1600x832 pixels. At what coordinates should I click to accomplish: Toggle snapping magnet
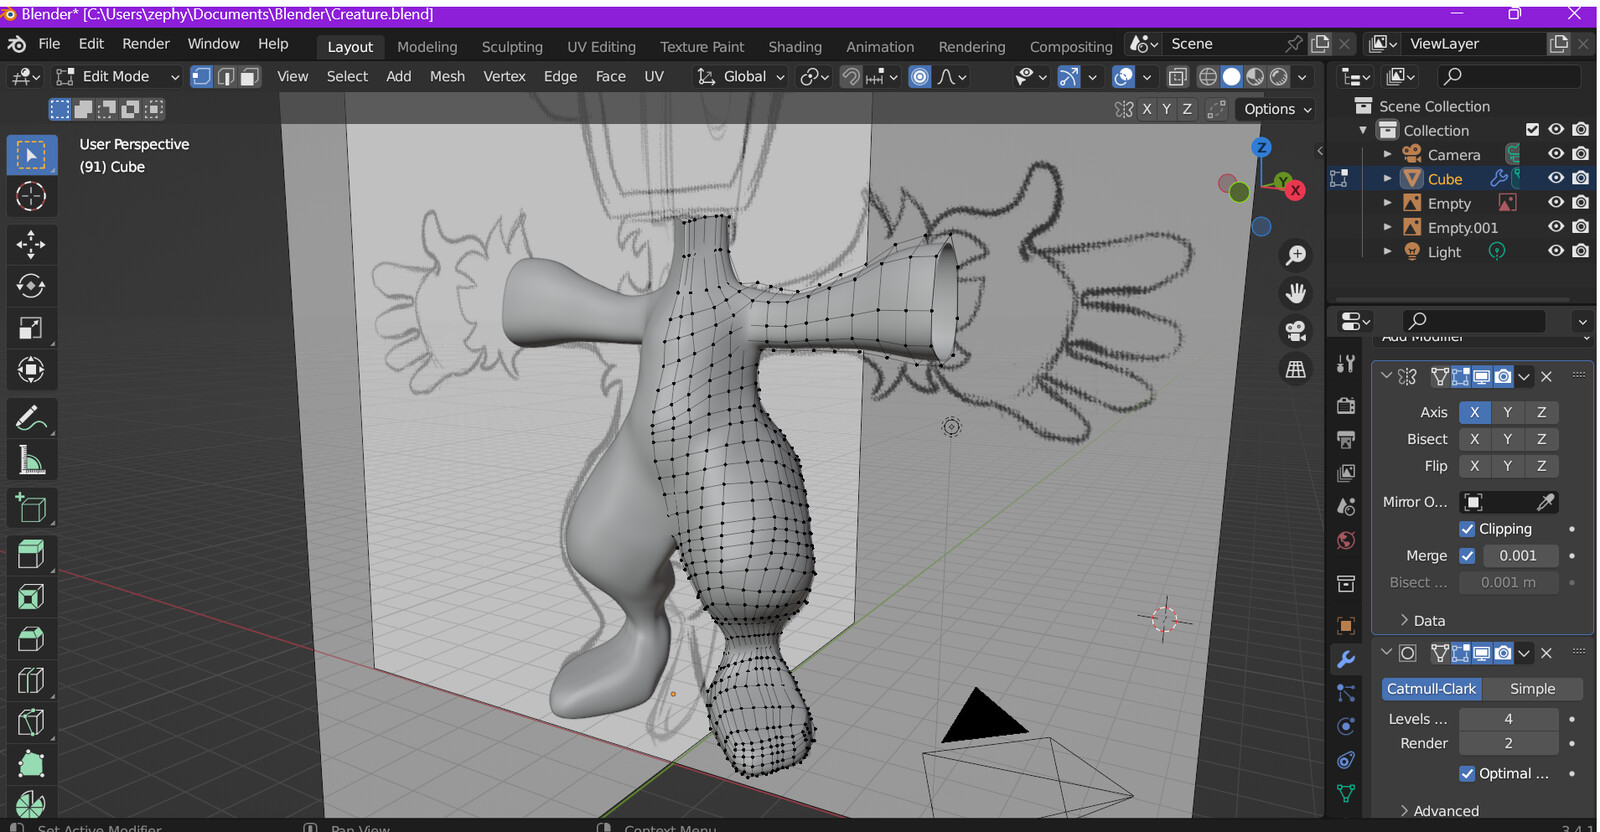[850, 76]
